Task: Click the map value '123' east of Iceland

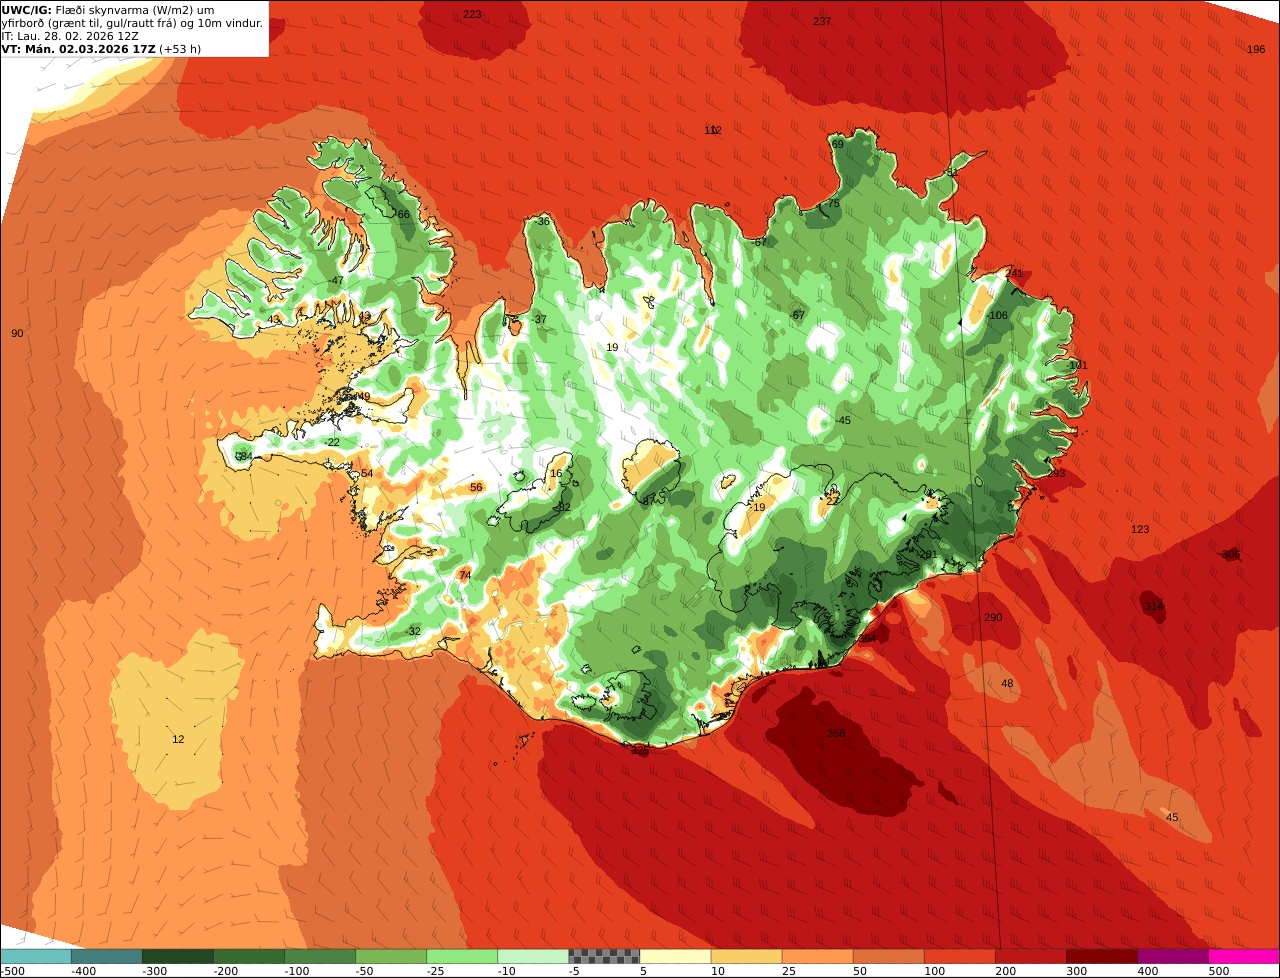Action: point(1140,529)
